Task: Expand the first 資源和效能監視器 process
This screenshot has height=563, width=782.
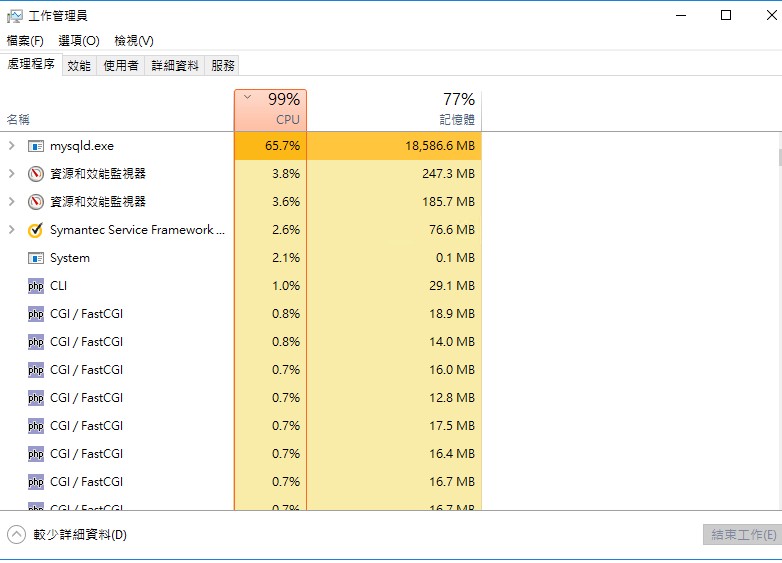Action: (11, 174)
